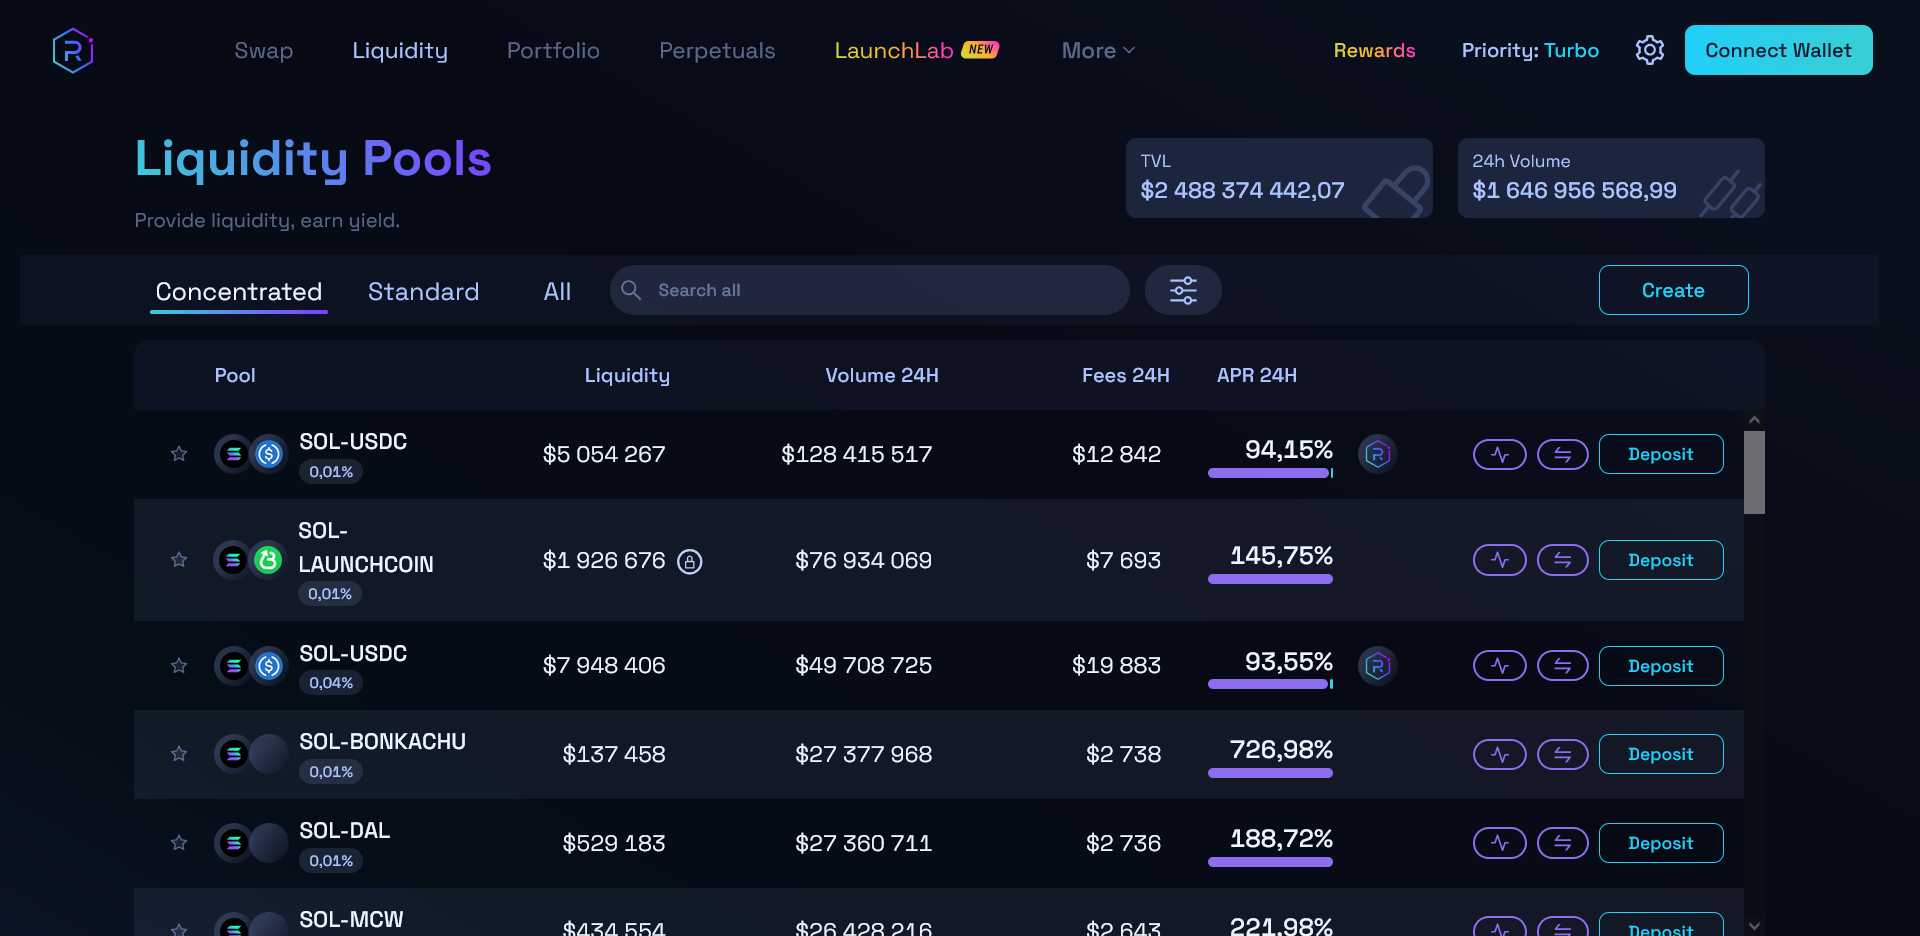Click the Connect Wallet button
1920x936 pixels.
[1778, 50]
